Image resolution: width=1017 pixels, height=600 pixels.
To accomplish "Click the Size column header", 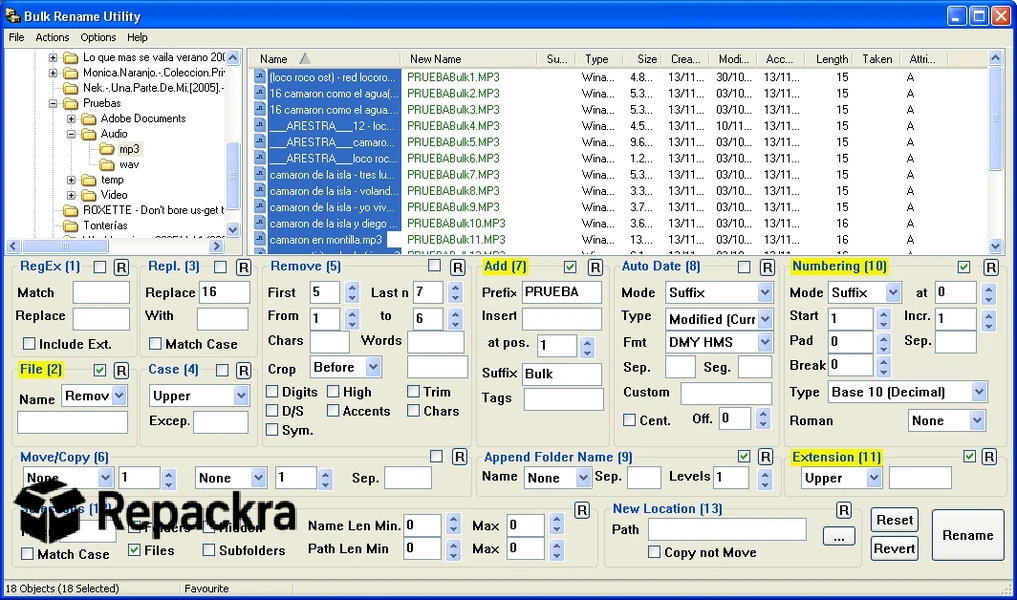I will click(x=643, y=58).
